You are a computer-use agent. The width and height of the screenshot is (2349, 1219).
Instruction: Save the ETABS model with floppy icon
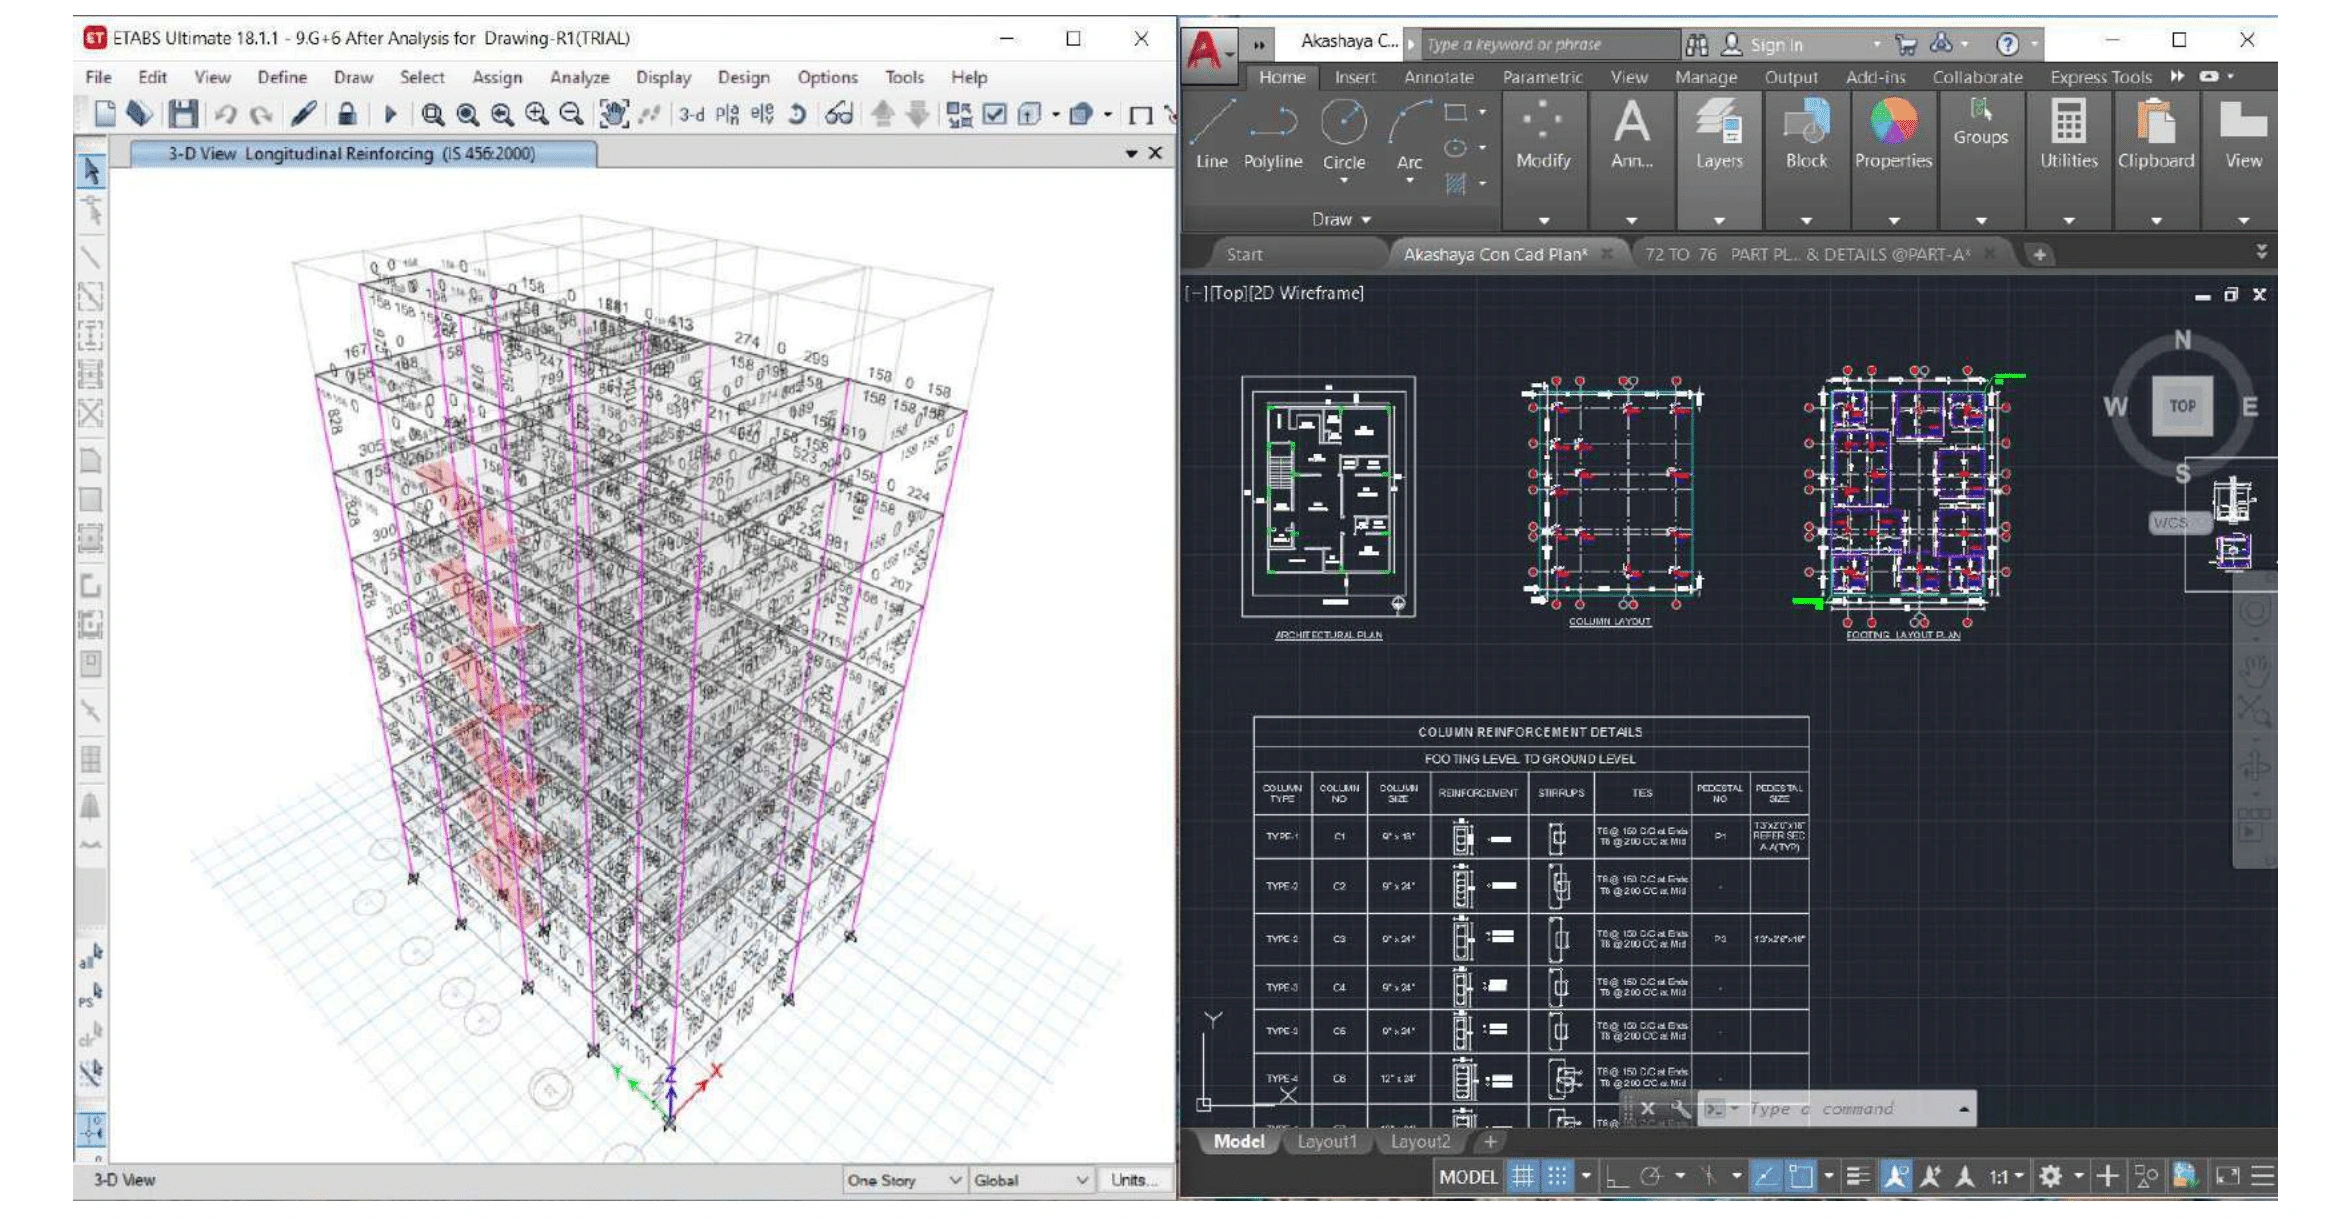click(182, 115)
